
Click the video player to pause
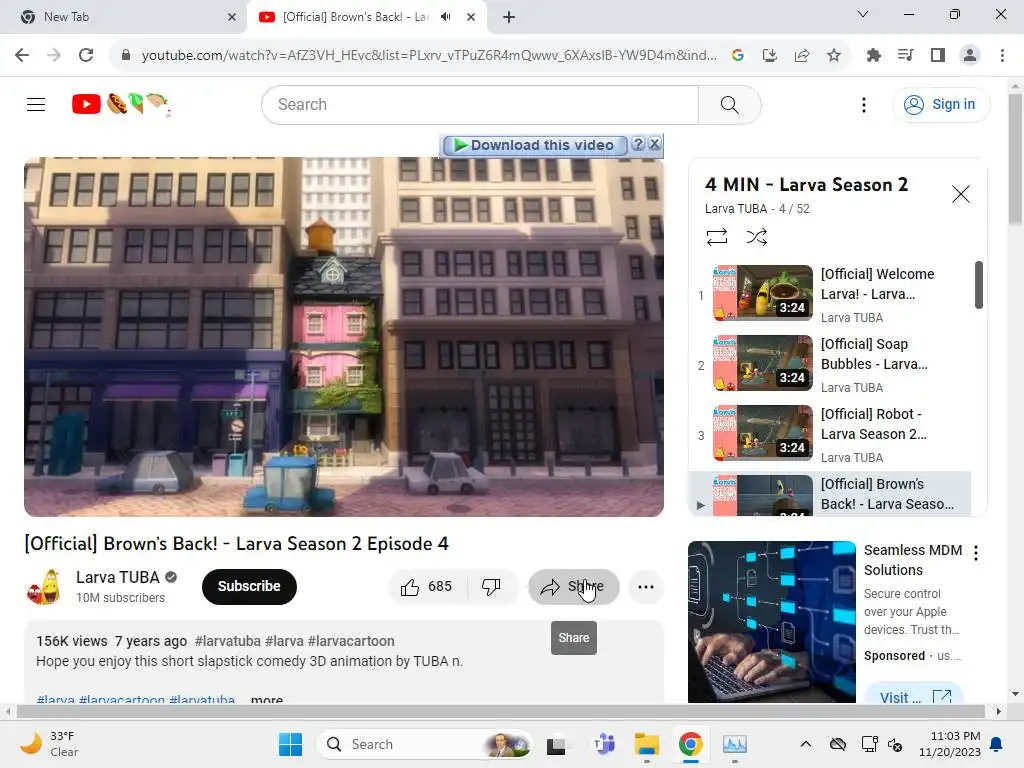344,337
